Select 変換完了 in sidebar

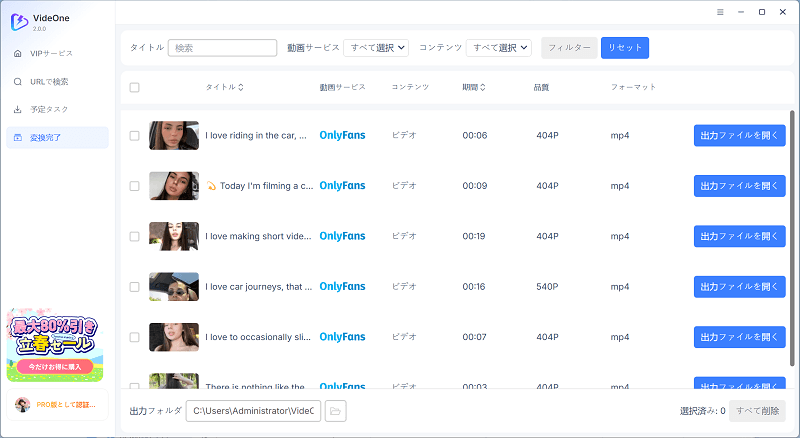coord(57,138)
